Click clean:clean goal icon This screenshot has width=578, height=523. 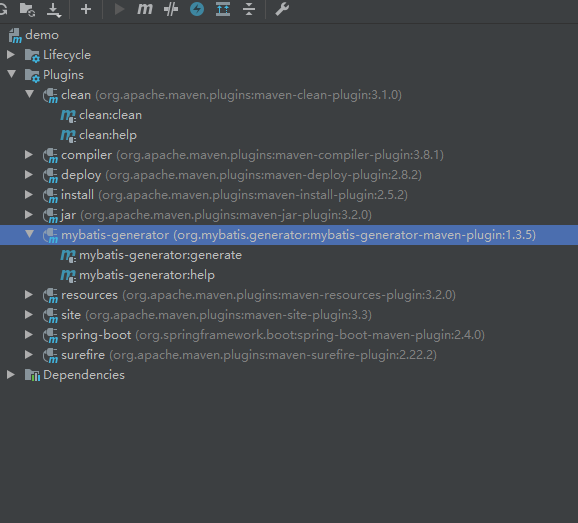(x=68, y=116)
